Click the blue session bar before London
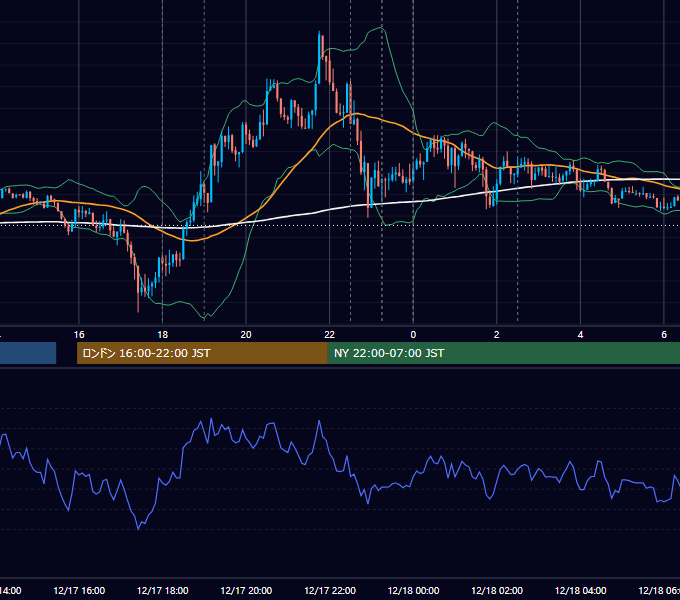 point(28,353)
